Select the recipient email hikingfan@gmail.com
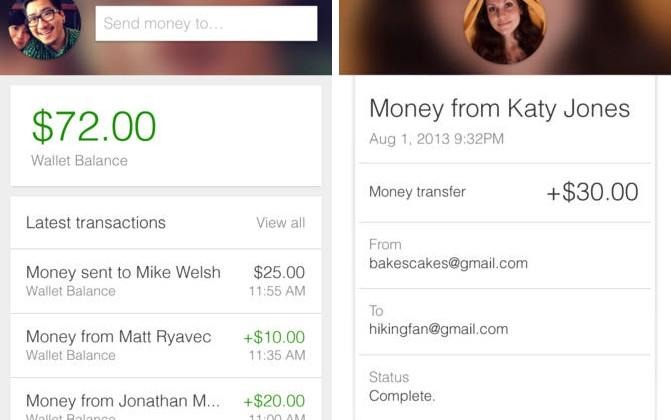 (438, 329)
